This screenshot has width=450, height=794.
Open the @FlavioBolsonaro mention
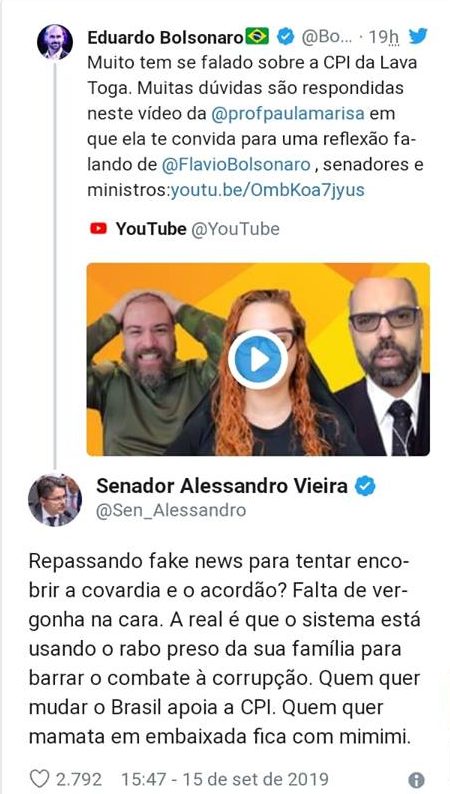(236, 165)
